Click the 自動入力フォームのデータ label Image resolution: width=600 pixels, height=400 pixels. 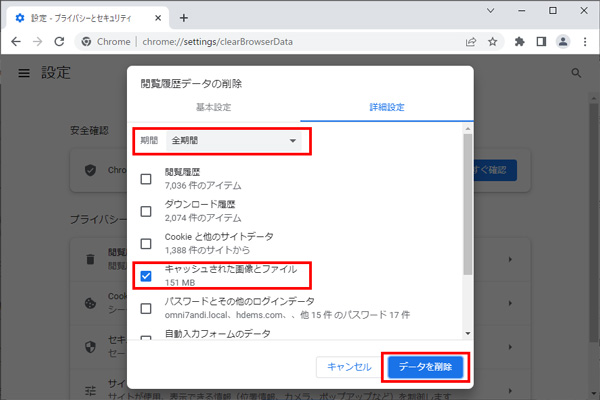[x=218, y=334]
